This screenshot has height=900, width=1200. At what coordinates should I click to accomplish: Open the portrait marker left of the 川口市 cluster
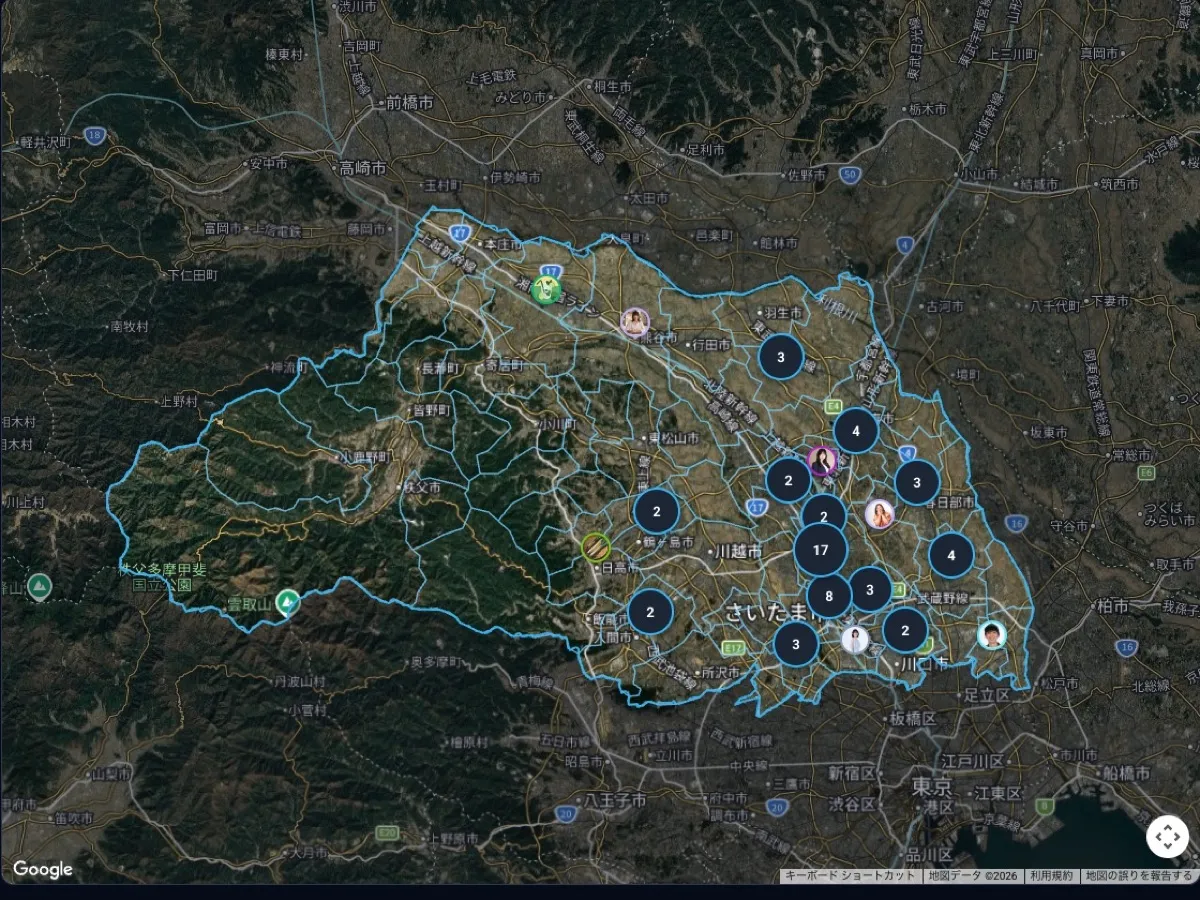855,639
